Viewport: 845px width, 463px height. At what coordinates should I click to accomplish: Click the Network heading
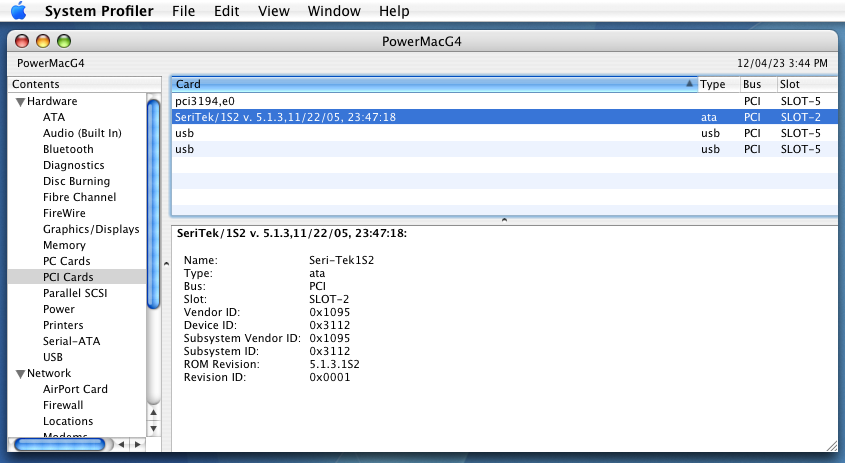point(49,374)
